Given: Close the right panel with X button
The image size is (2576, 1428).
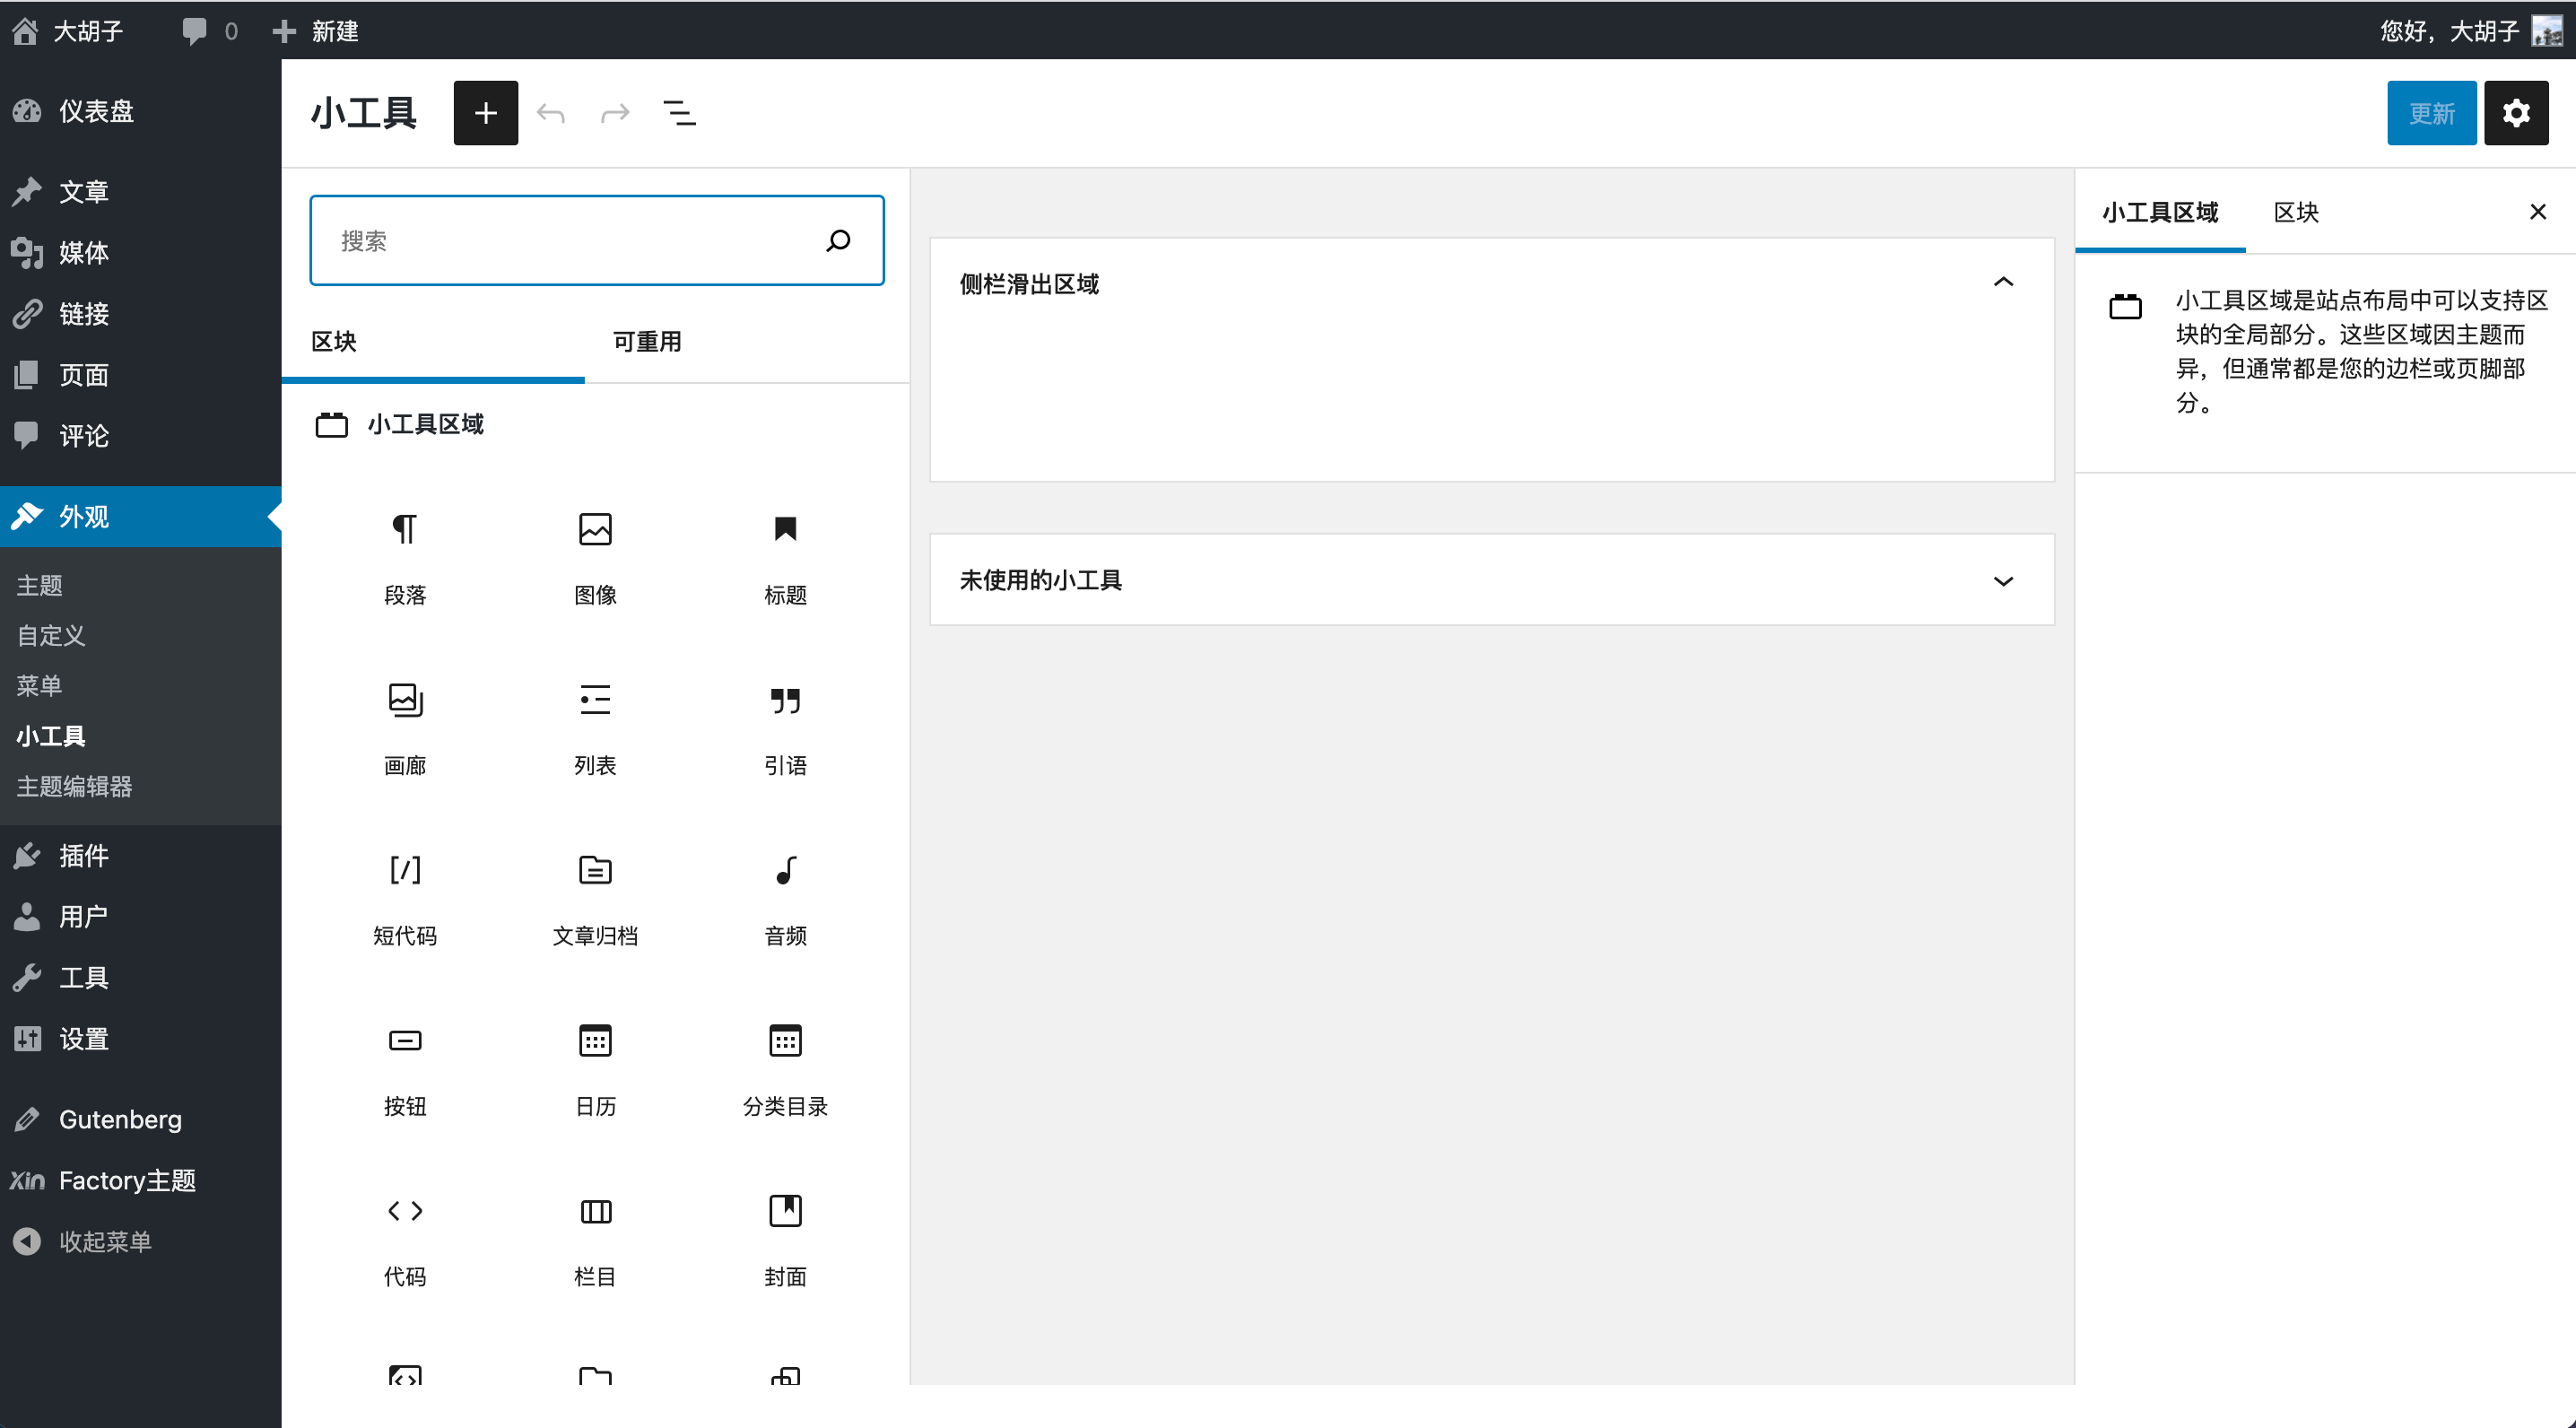Looking at the screenshot, I should (2537, 213).
